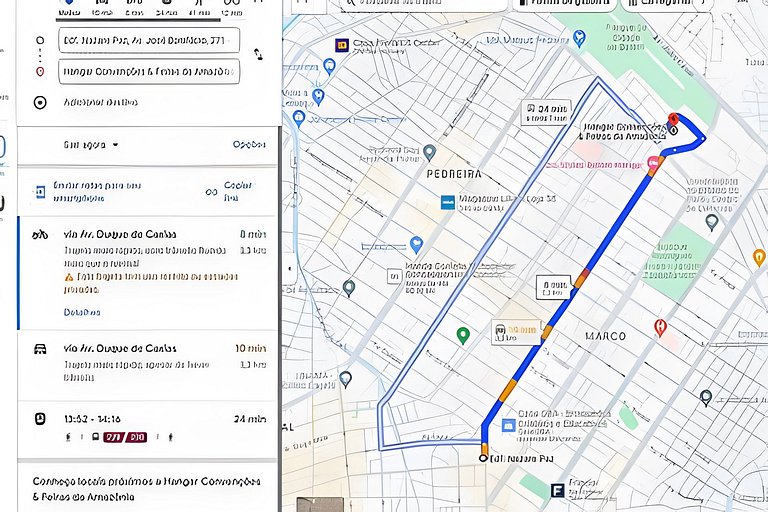Click the blue heart pin below Pedreira
Screen dimensions: 768x512
416,244
